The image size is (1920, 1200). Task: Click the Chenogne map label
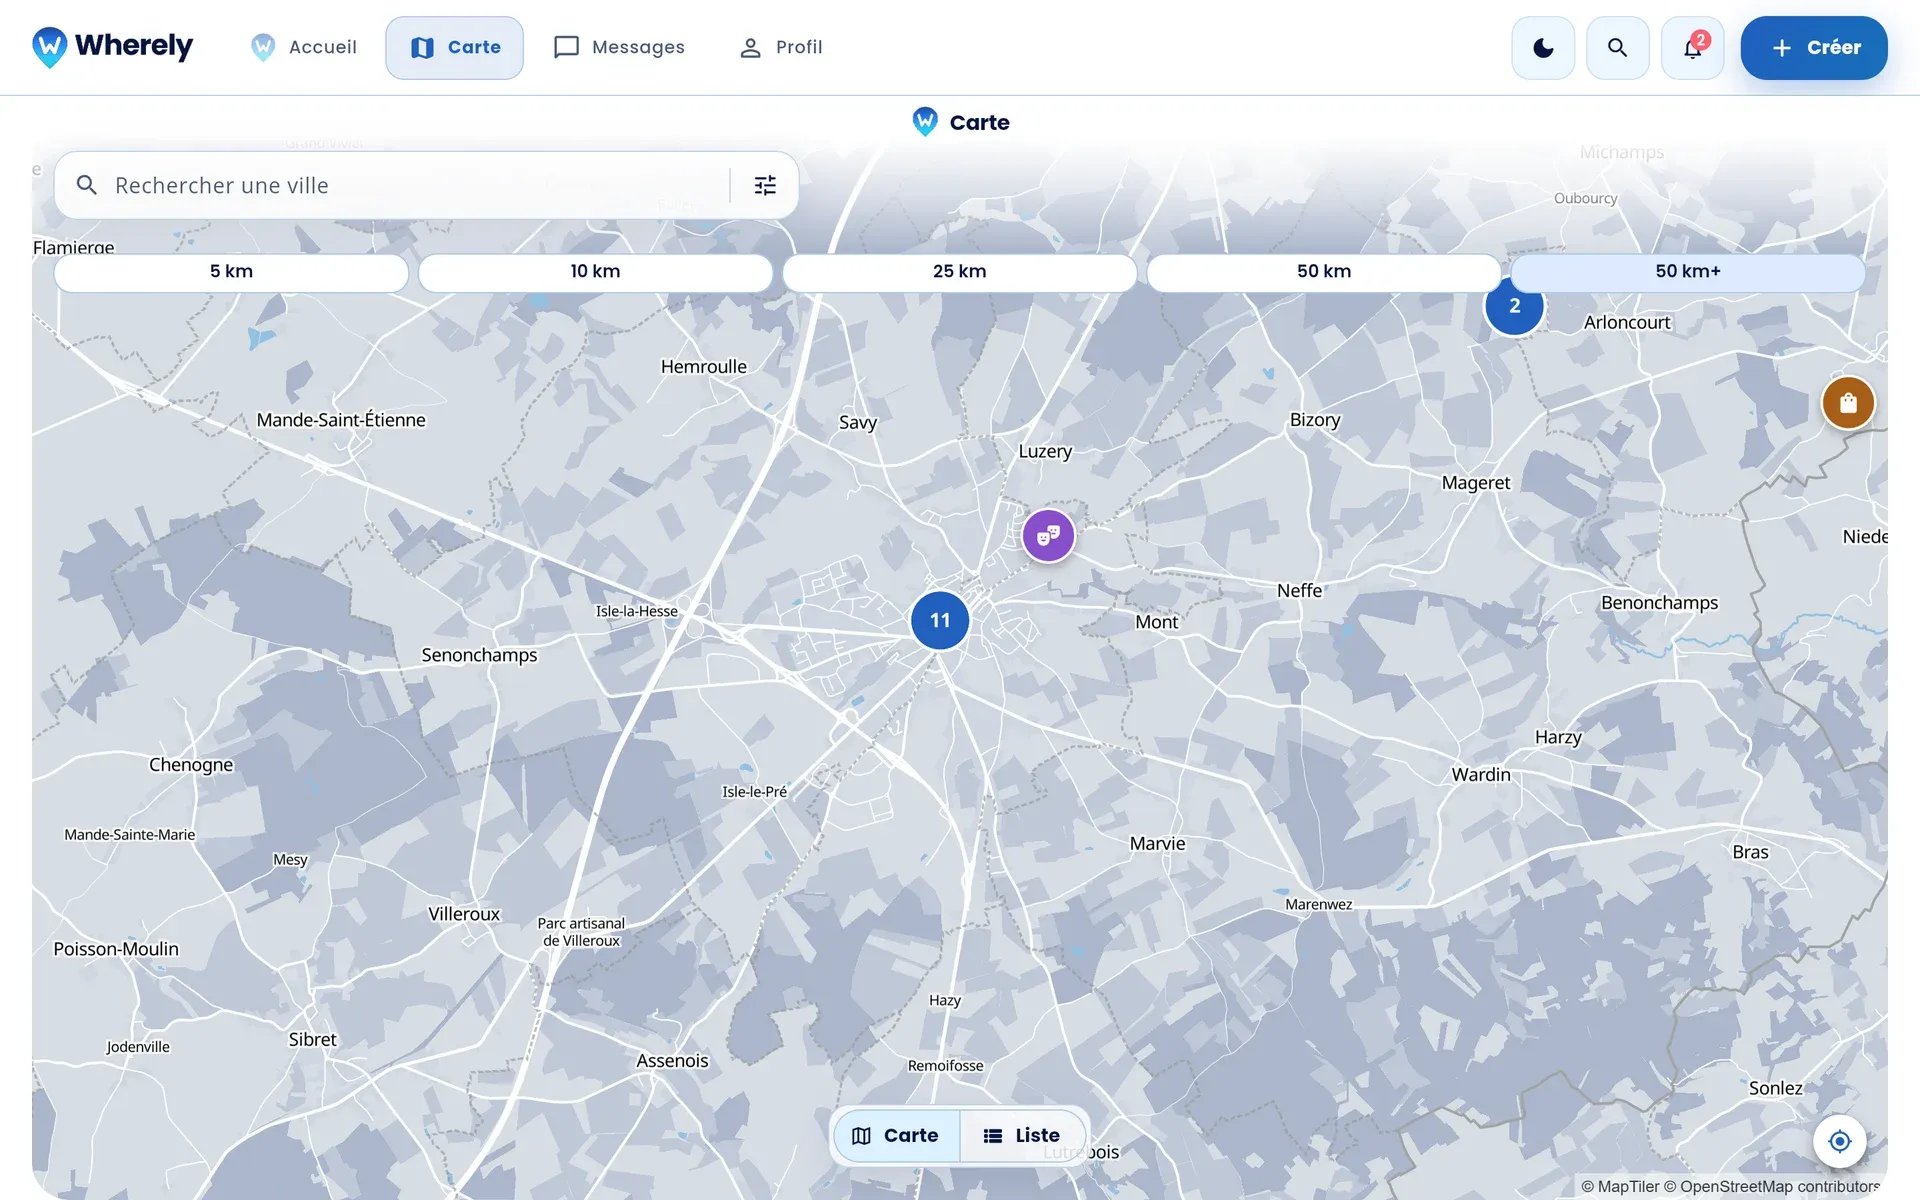point(191,765)
